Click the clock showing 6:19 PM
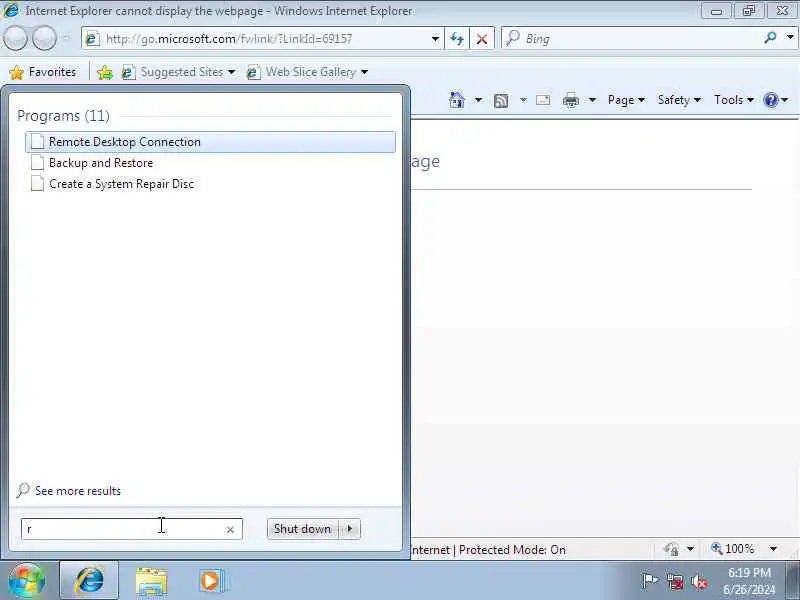Image resolution: width=800 pixels, height=600 pixels. pyautogui.click(x=748, y=581)
